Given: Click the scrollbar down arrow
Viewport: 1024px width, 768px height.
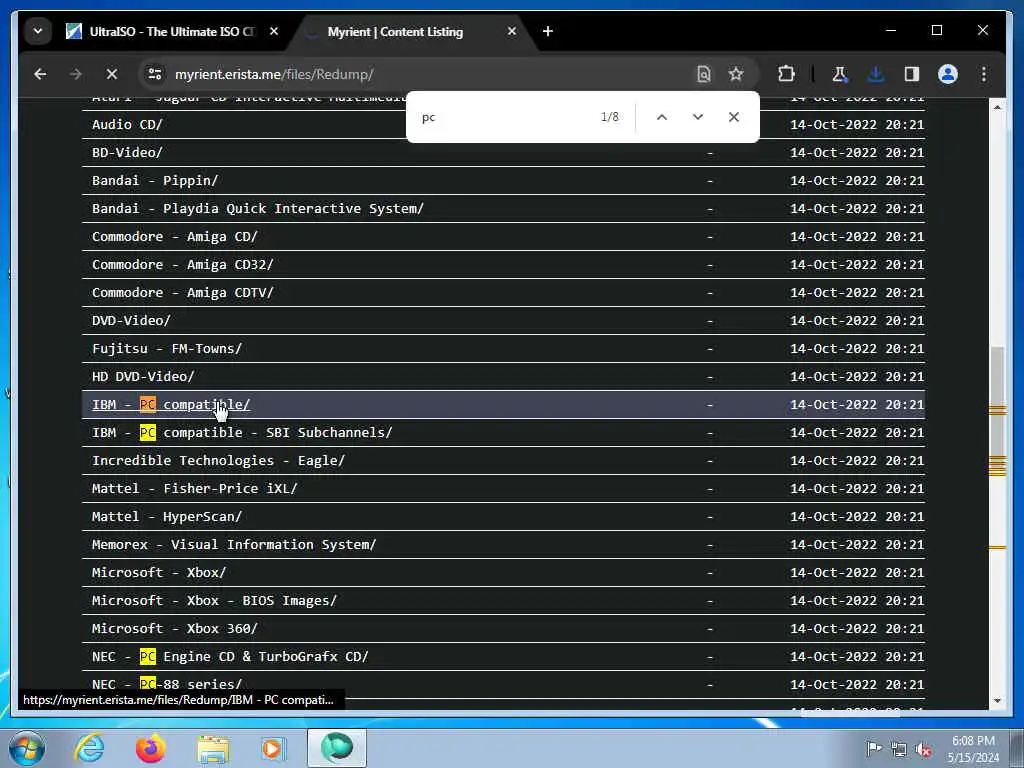Looking at the screenshot, I should [x=997, y=701].
